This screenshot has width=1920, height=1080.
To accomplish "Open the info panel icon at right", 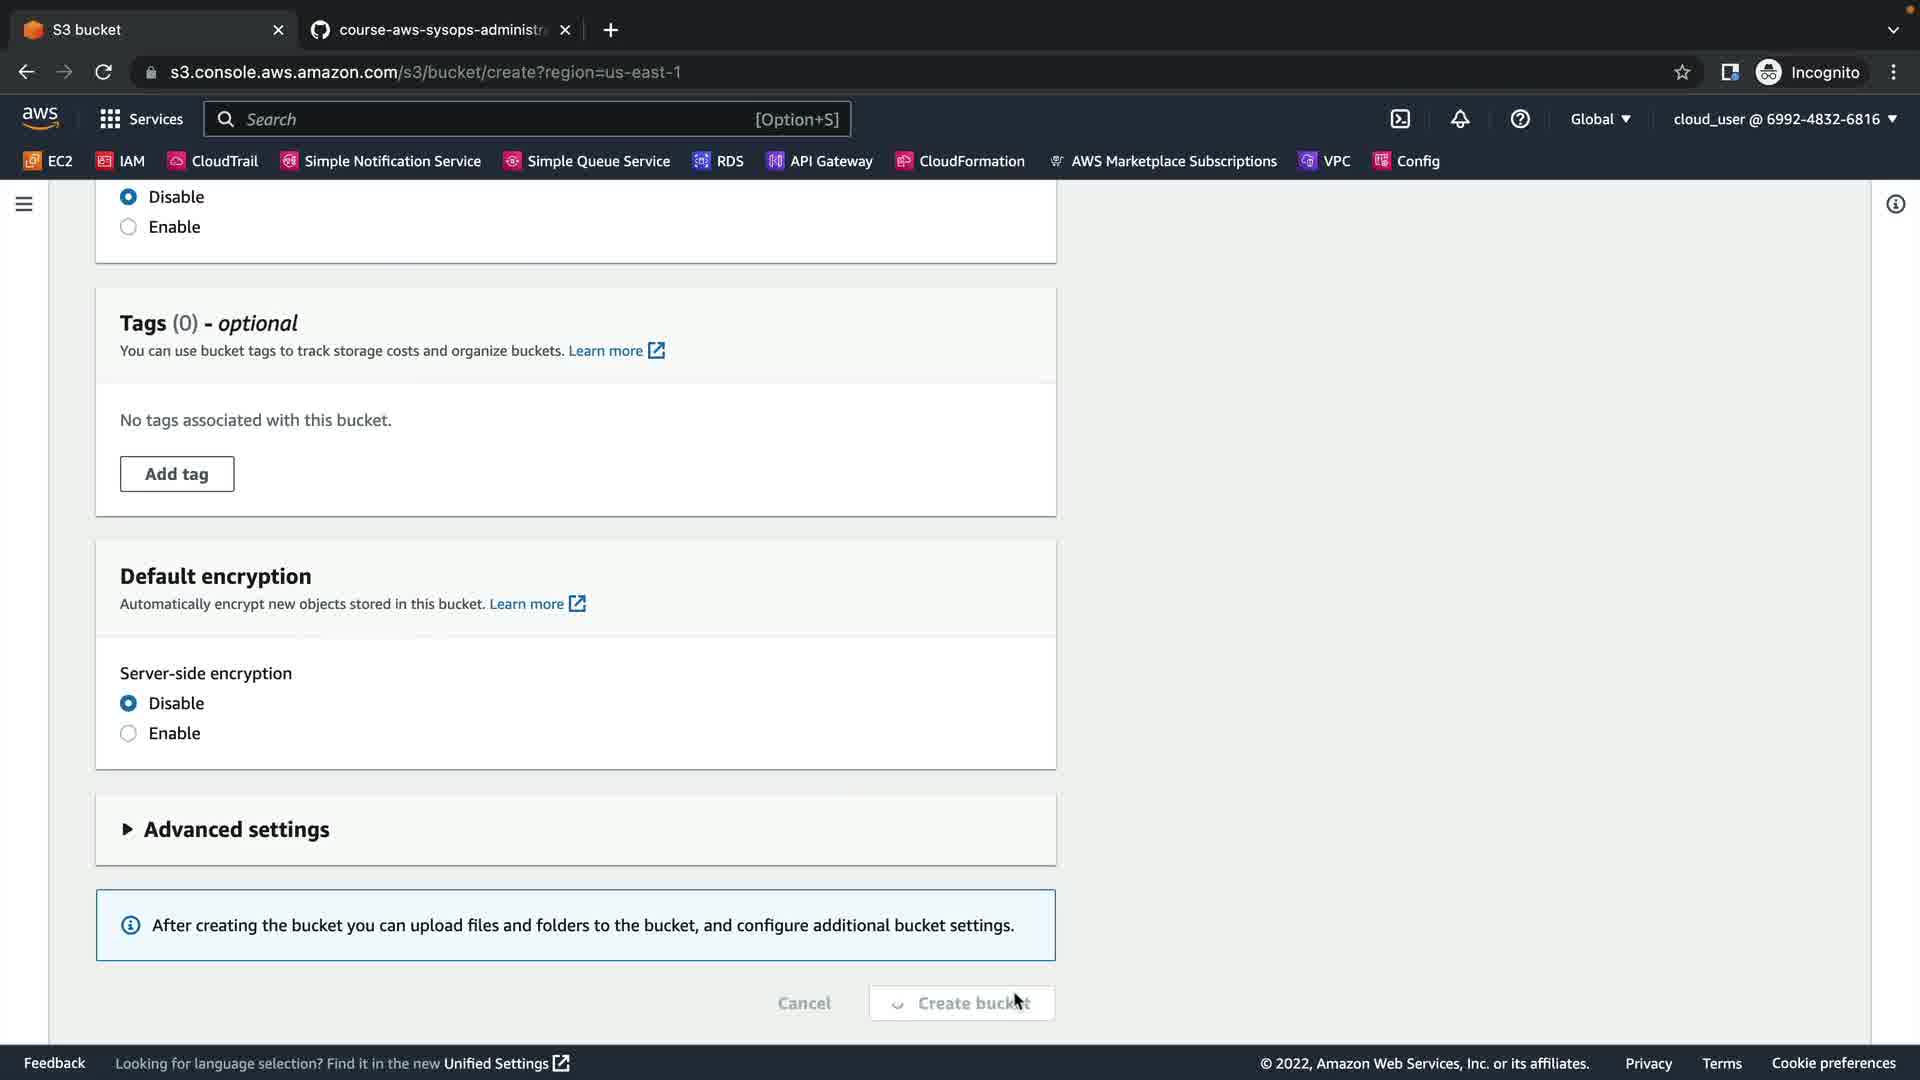I will [1895, 204].
